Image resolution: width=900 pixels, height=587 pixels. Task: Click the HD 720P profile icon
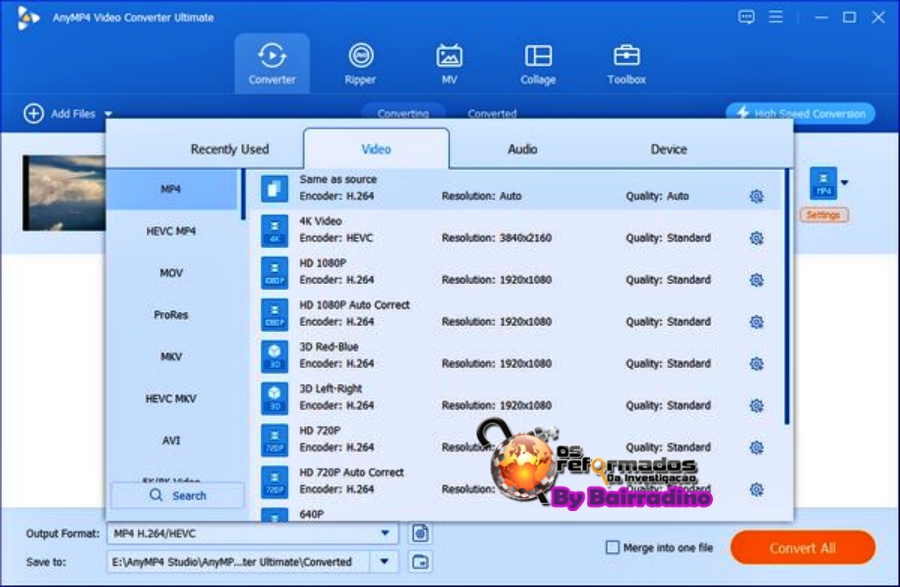[x=274, y=440]
